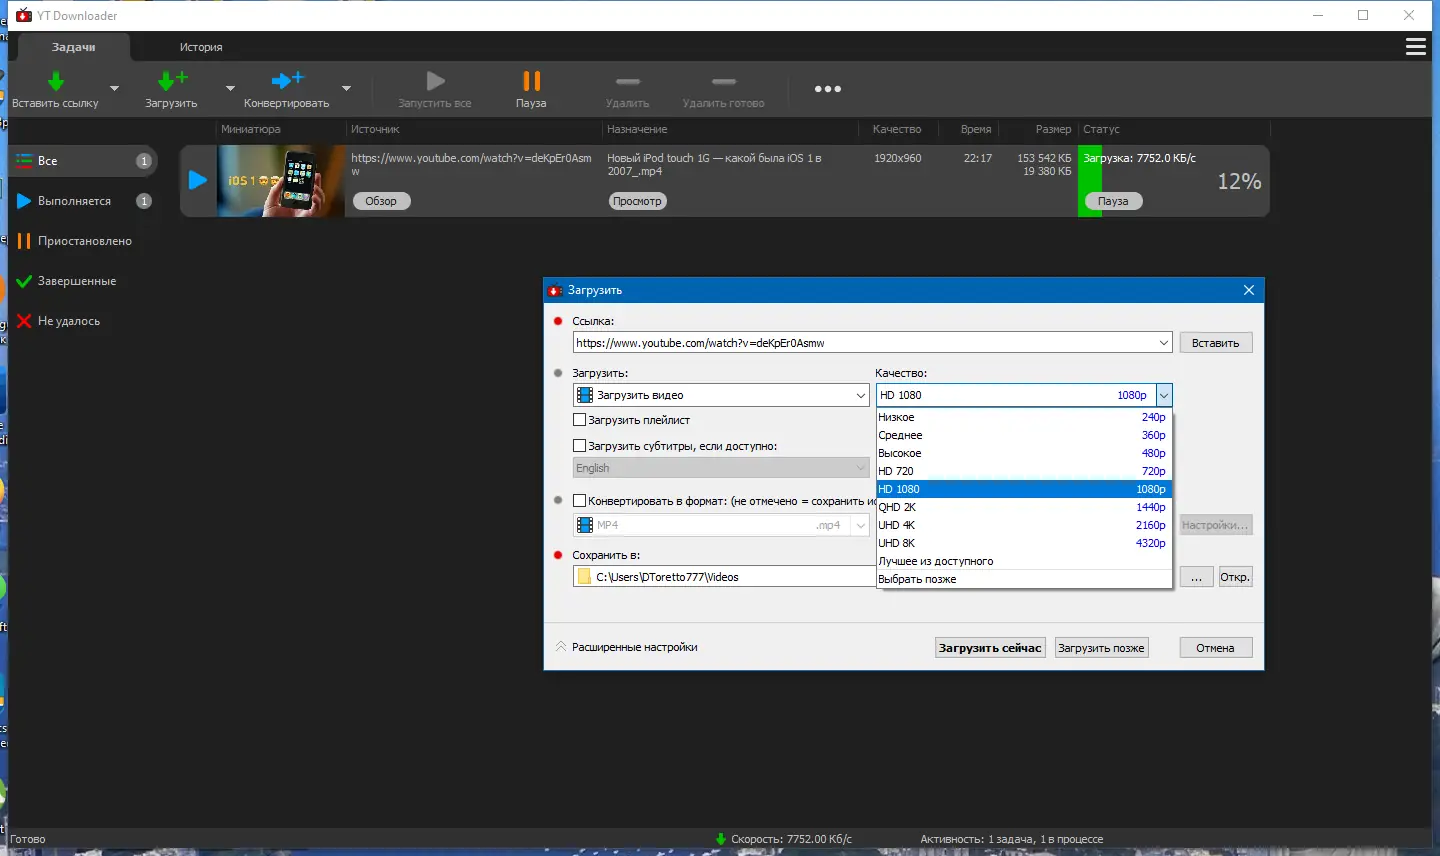
Task: Click the blue Convert toolbar icon
Action: click(x=287, y=81)
